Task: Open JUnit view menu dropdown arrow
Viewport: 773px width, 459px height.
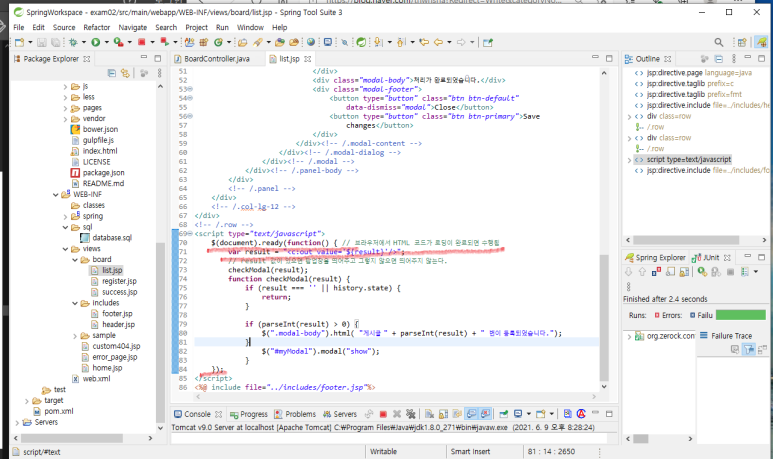Action: (x=756, y=272)
